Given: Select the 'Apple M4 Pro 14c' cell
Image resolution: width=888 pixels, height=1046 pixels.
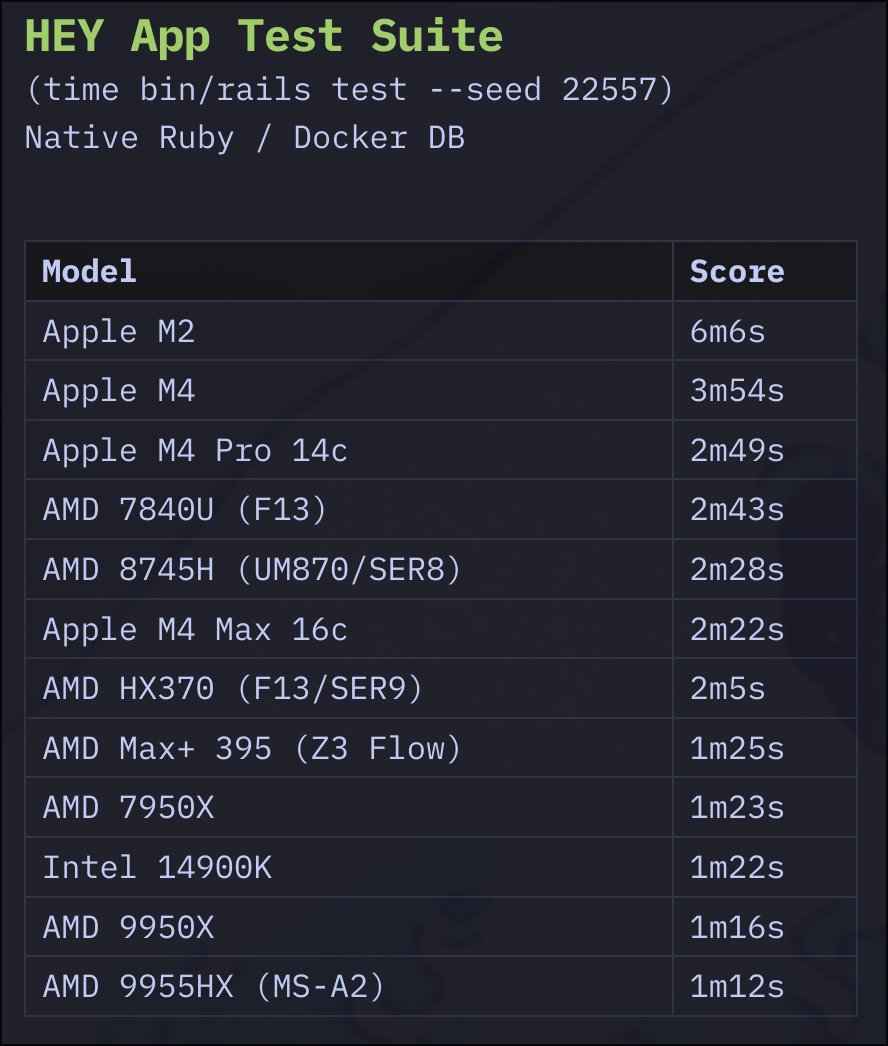Looking at the screenshot, I should point(349,450).
